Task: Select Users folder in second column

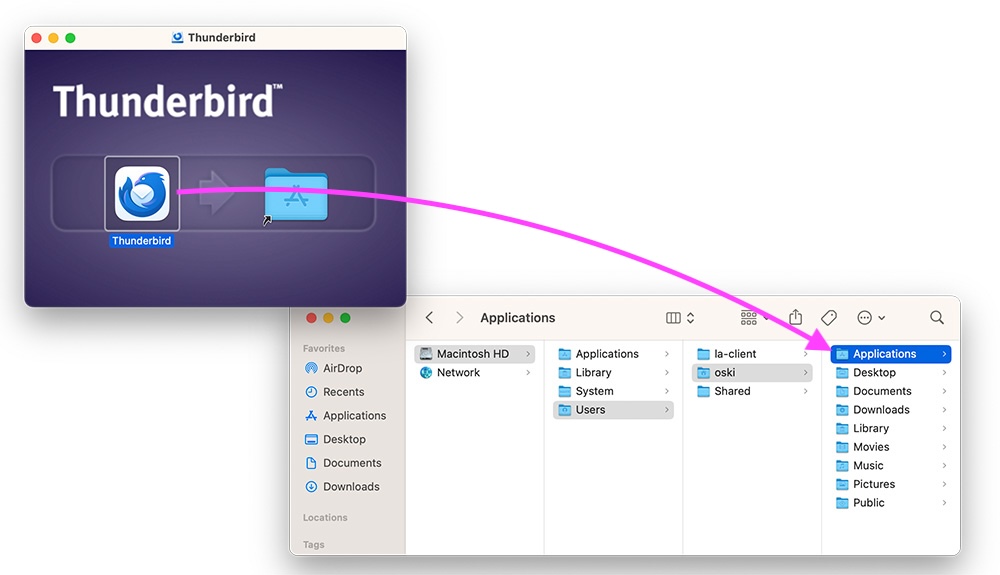Action: tap(614, 409)
